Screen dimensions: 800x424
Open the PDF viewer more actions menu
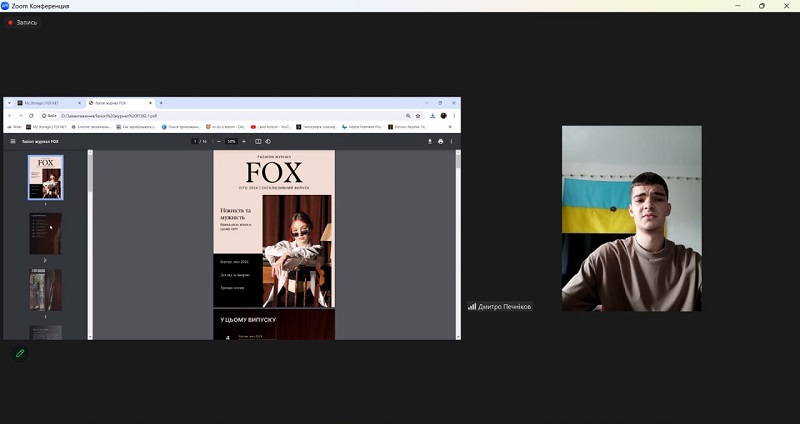[x=451, y=141]
